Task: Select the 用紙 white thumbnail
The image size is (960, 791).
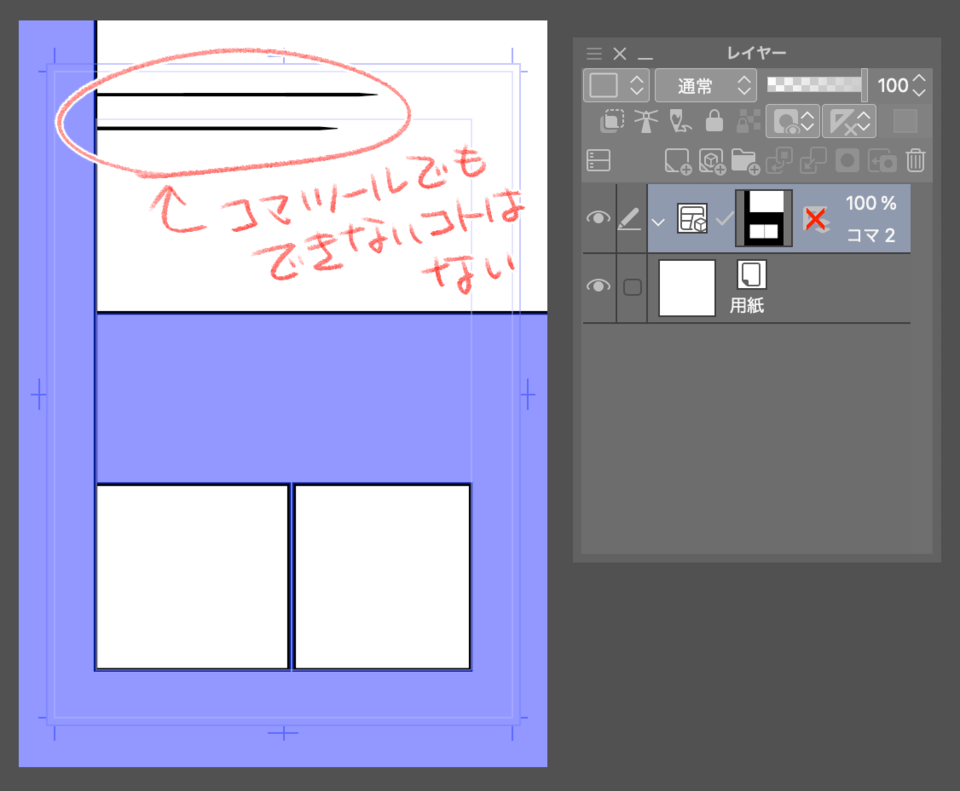Action: [x=687, y=288]
